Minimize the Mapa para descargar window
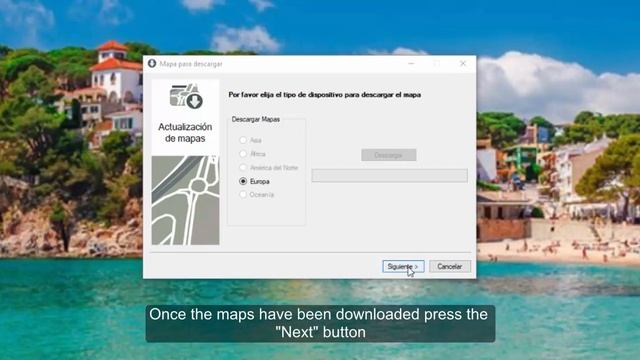 coord(411,63)
